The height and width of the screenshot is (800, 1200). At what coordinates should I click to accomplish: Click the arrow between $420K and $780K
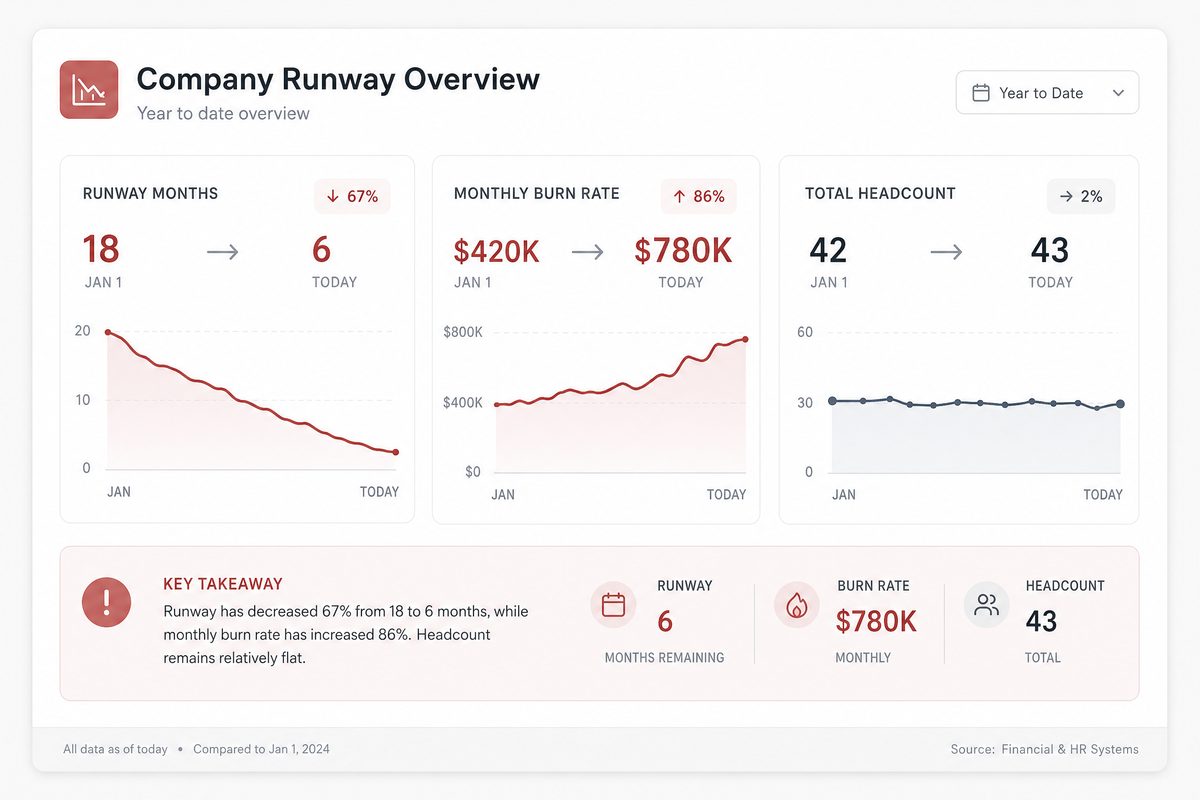coord(588,252)
